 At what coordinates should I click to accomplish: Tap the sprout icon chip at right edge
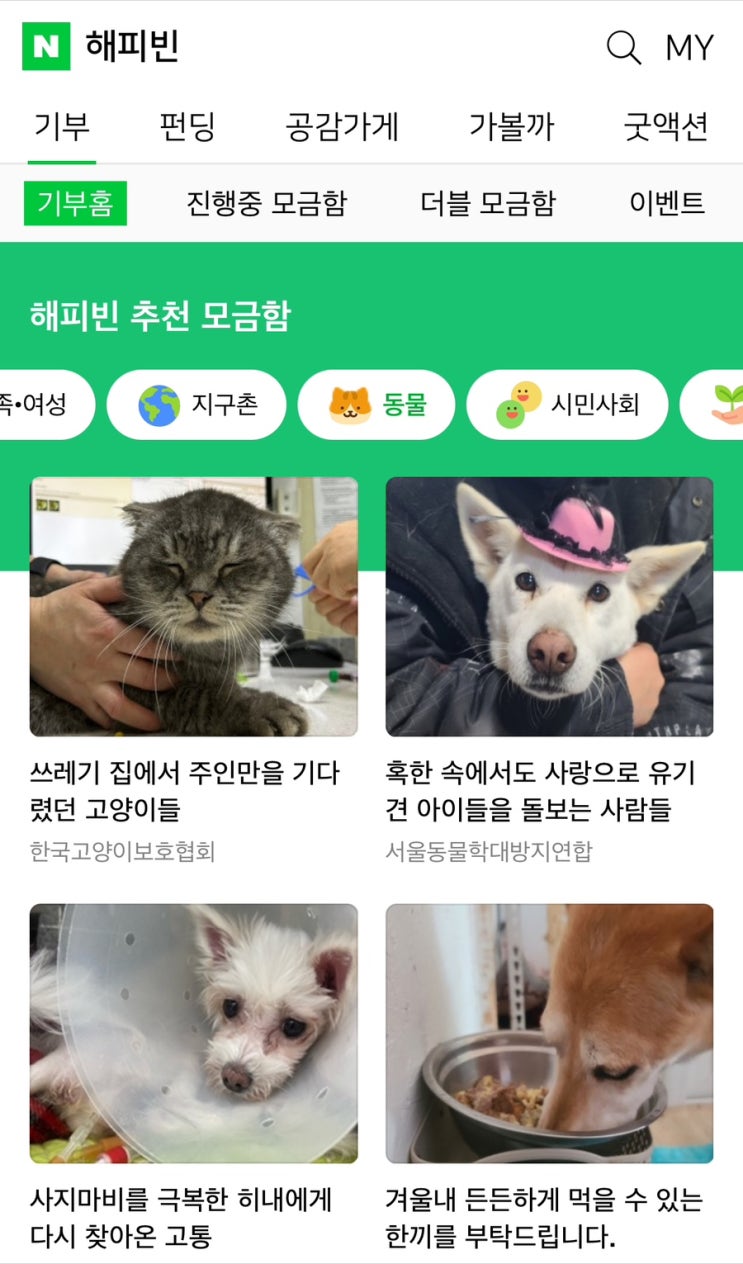712,405
